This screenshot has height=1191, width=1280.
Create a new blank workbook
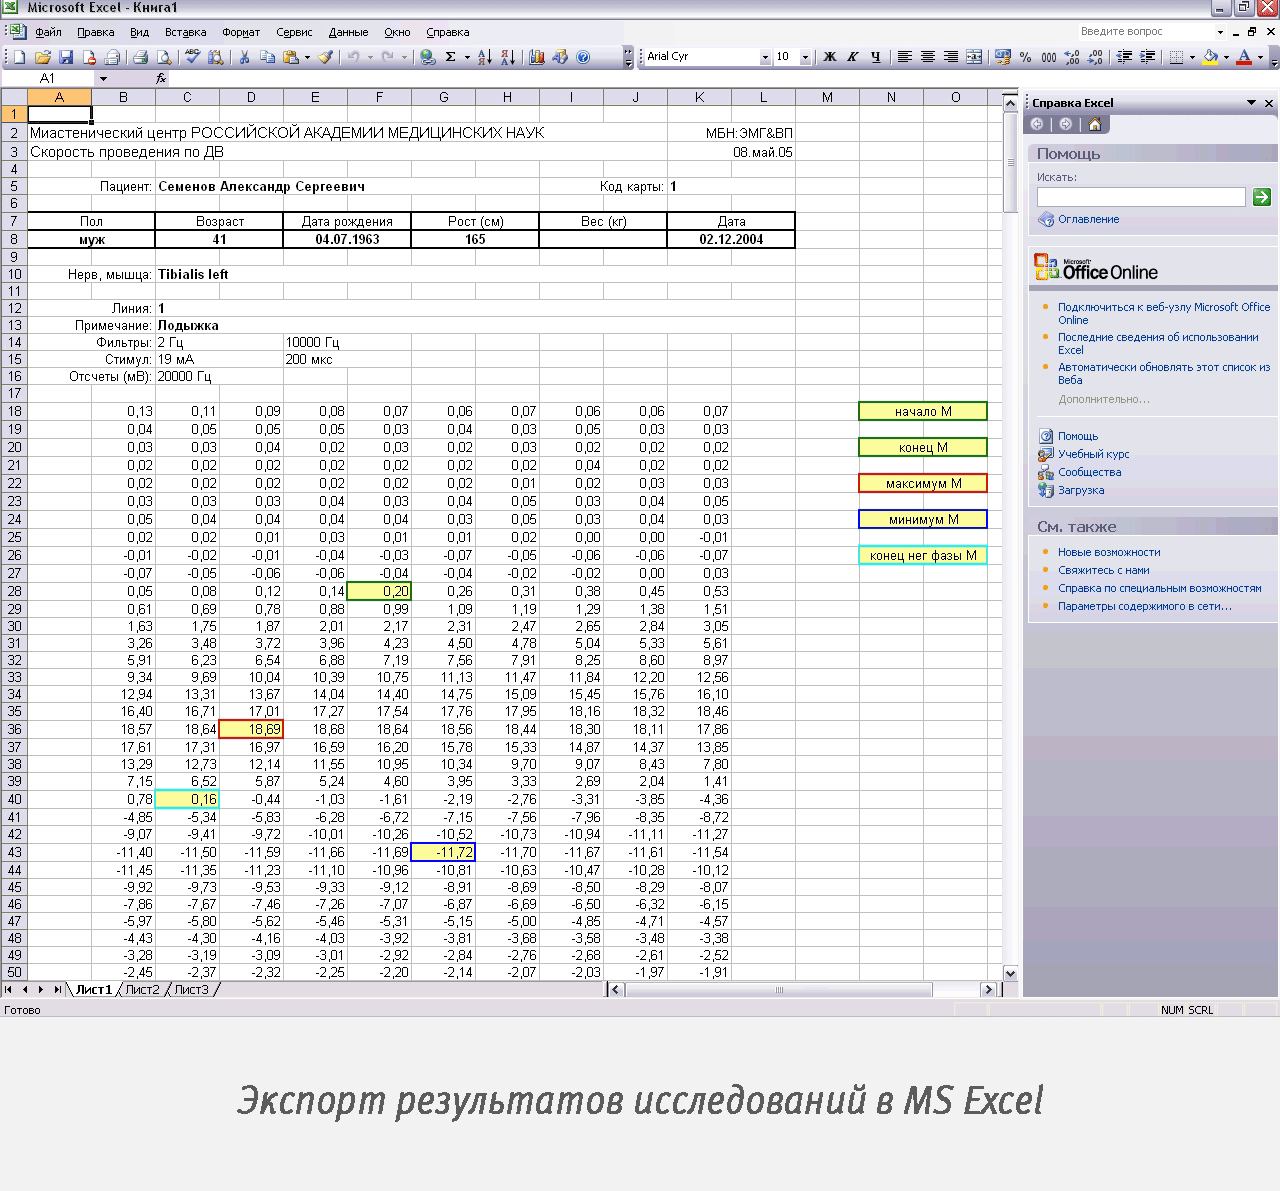(19, 57)
